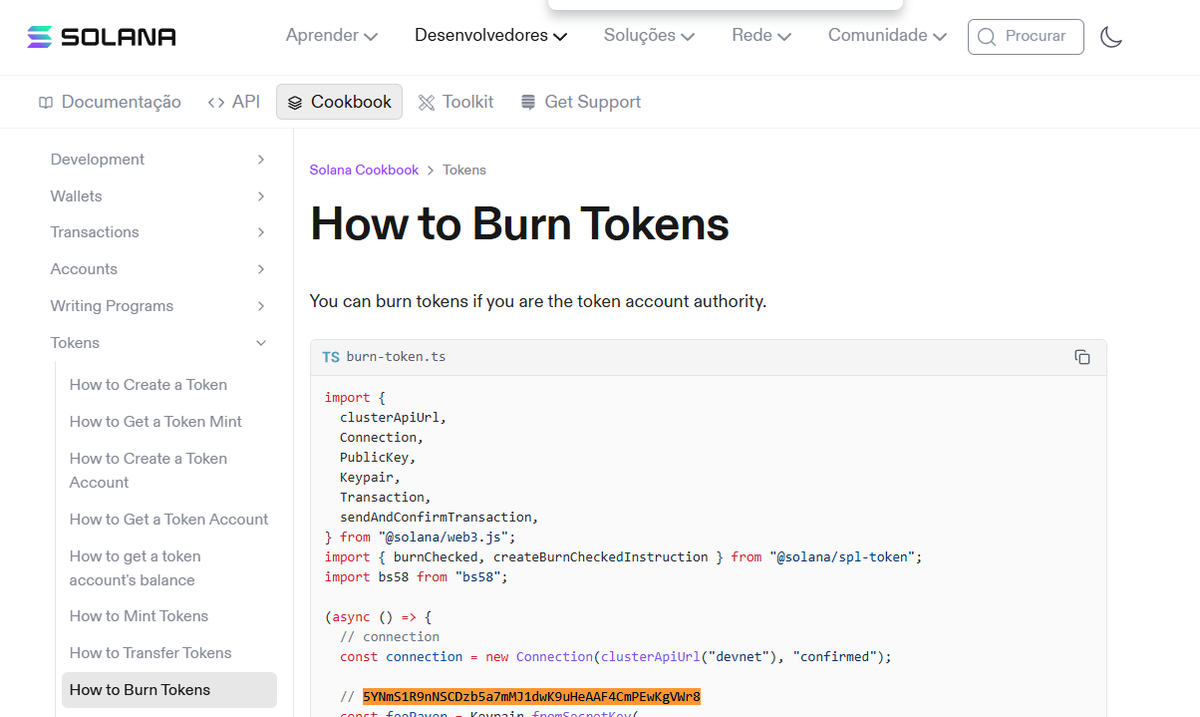Open the Comunidade dropdown menu
This screenshot has height=717, width=1200.
point(887,36)
